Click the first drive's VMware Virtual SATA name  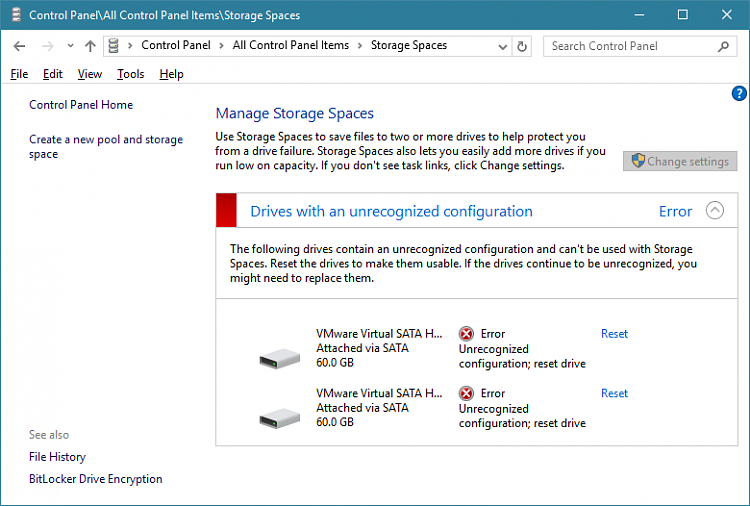379,334
